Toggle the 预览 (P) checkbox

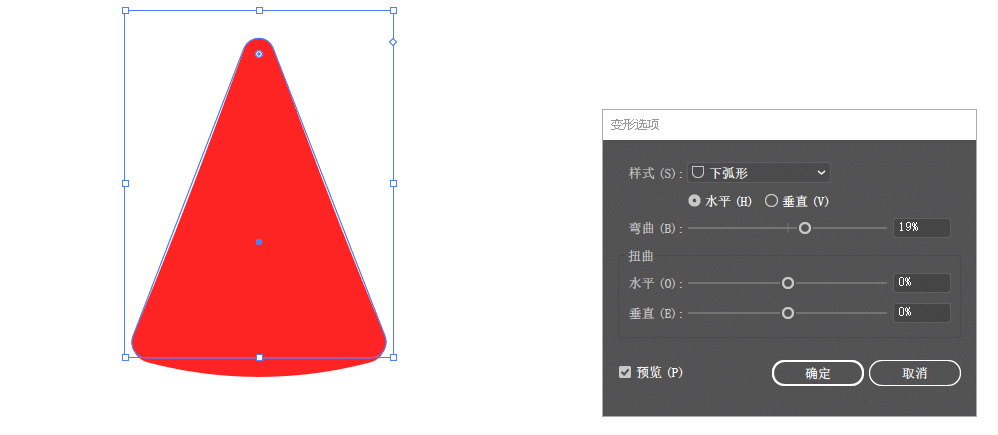625,372
